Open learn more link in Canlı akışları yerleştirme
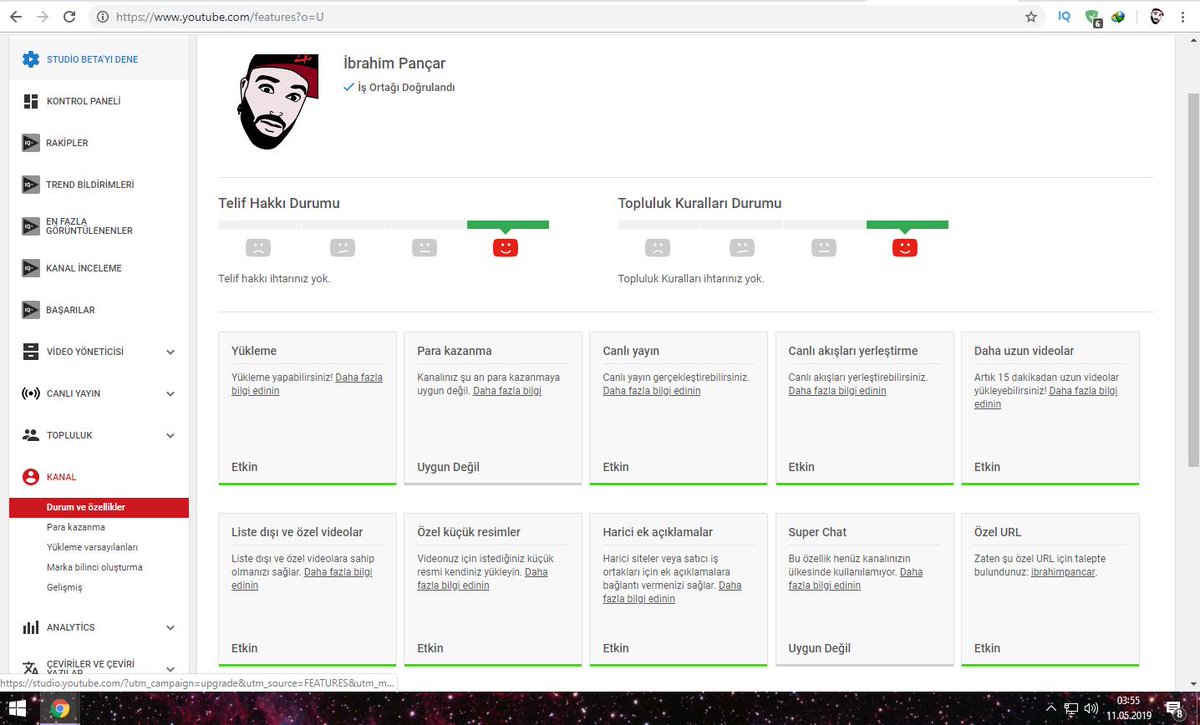1200x725 pixels. [x=837, y=391]
